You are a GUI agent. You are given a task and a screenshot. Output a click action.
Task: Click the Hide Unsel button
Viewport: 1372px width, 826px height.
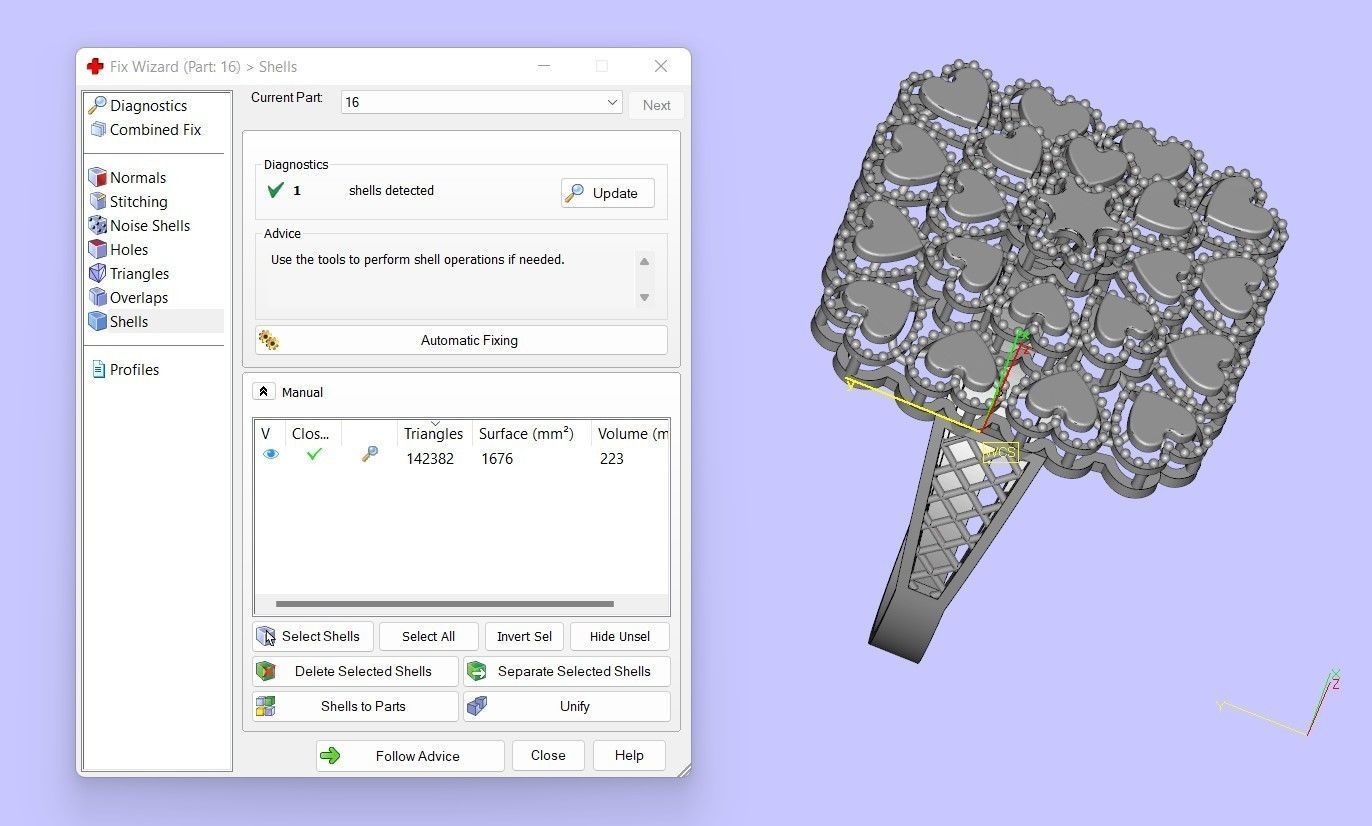tap(620, 636)
